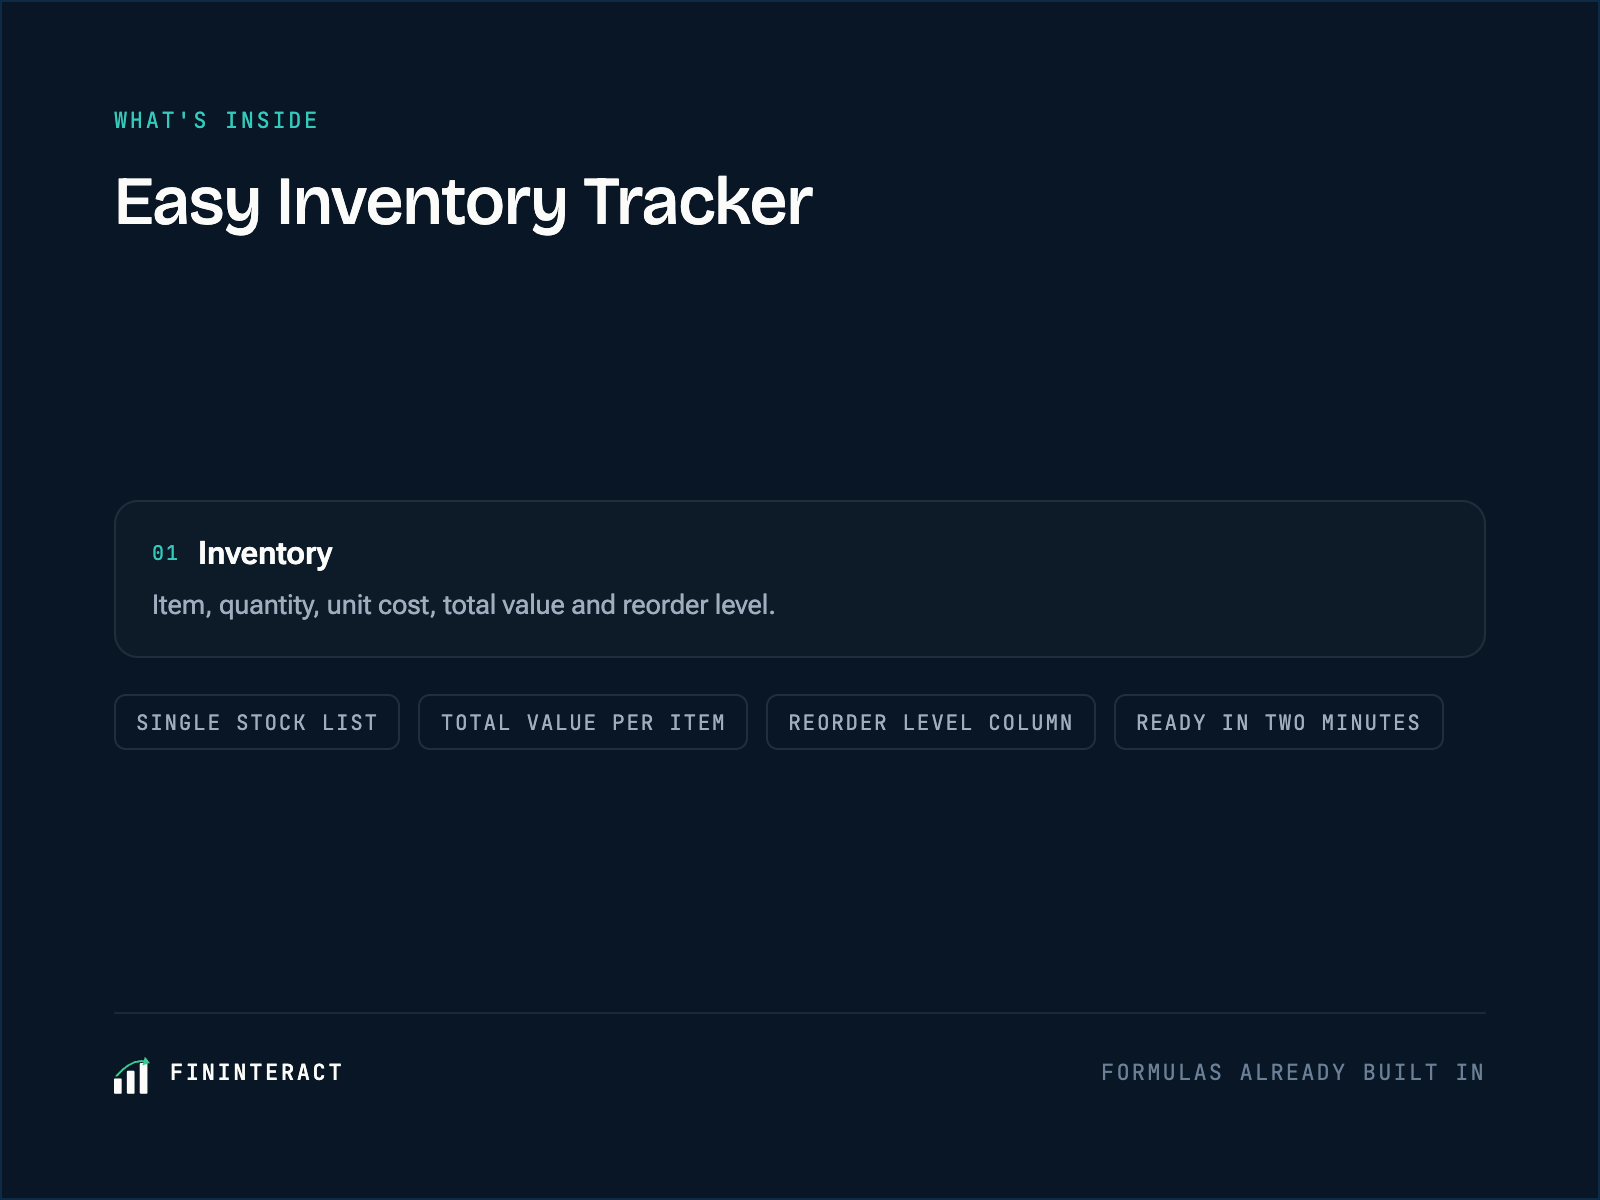Click the FORMULAS ALREADY BUILT IN footer text
Screen dimensions: 1600x1200
(1293, 1072)
